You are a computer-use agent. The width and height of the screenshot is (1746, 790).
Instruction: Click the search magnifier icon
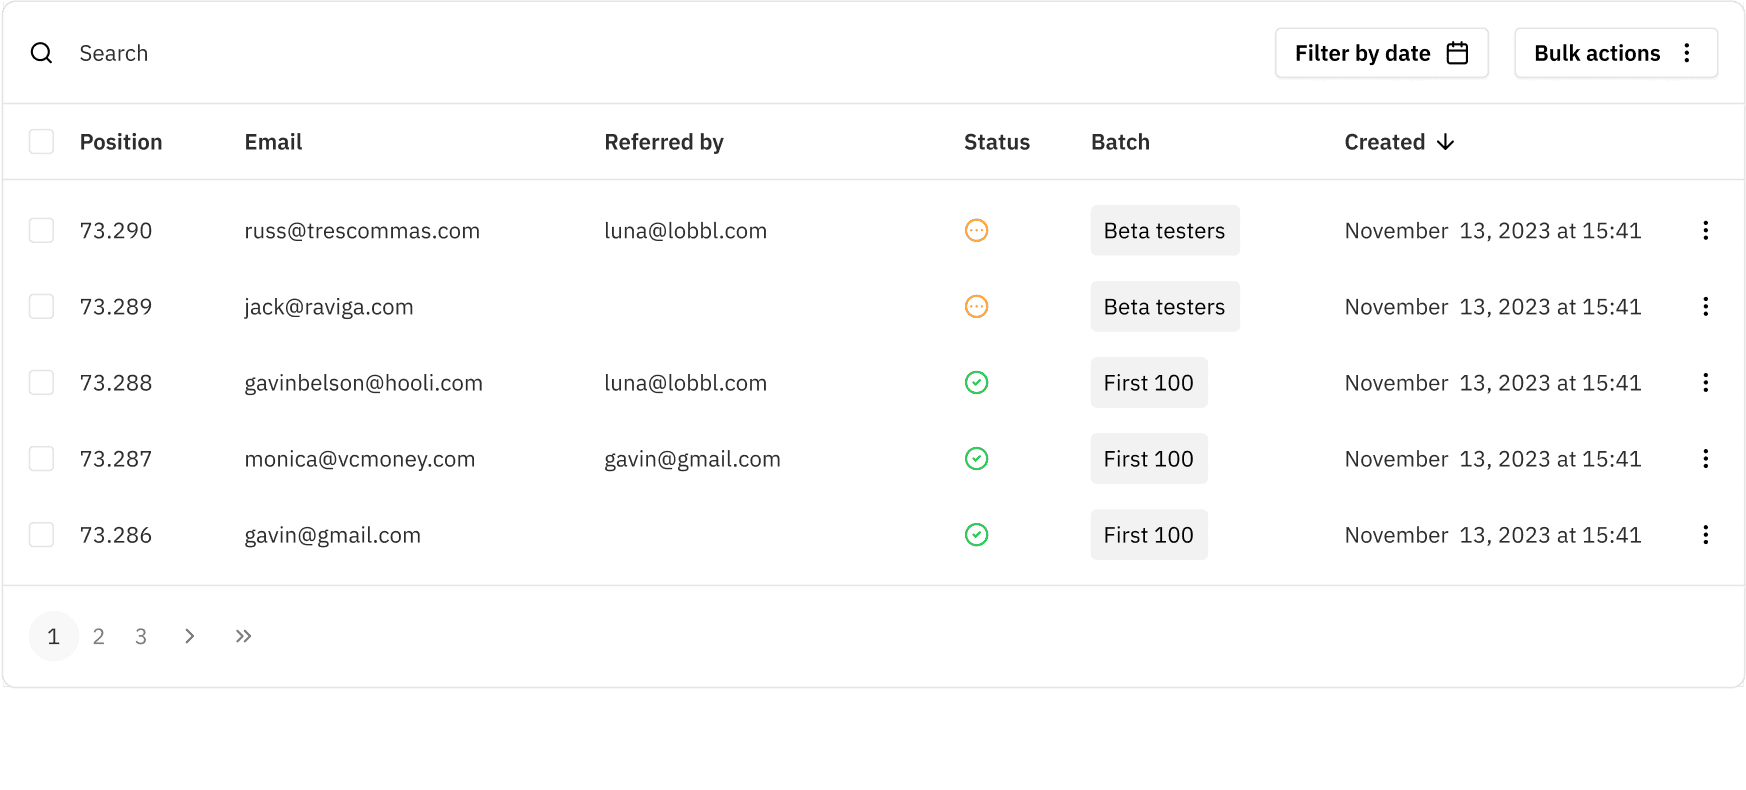pyautogui.click(x=41, y=53)
